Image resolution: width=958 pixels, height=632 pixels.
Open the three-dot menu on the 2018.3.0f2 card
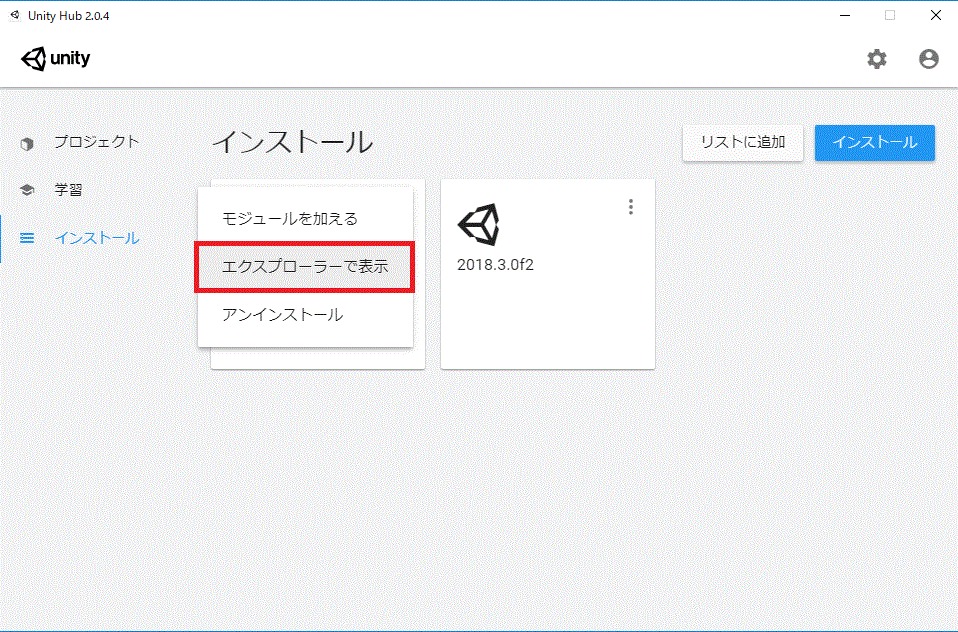630,207
